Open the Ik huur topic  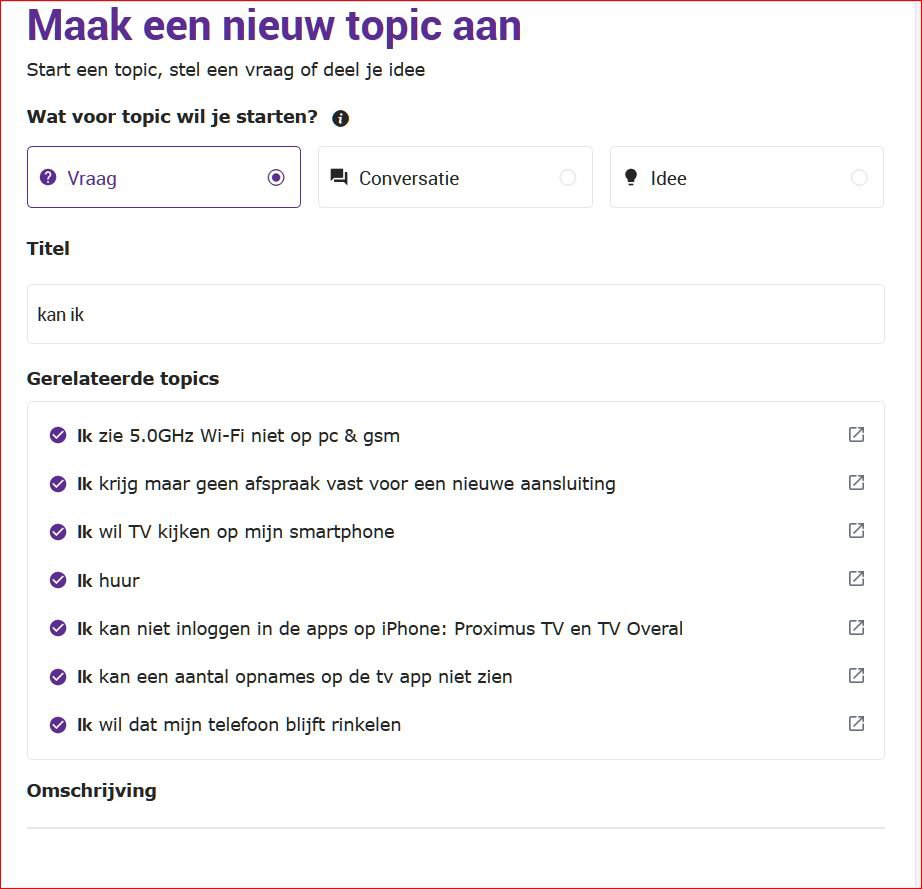[x=108, y=581]
